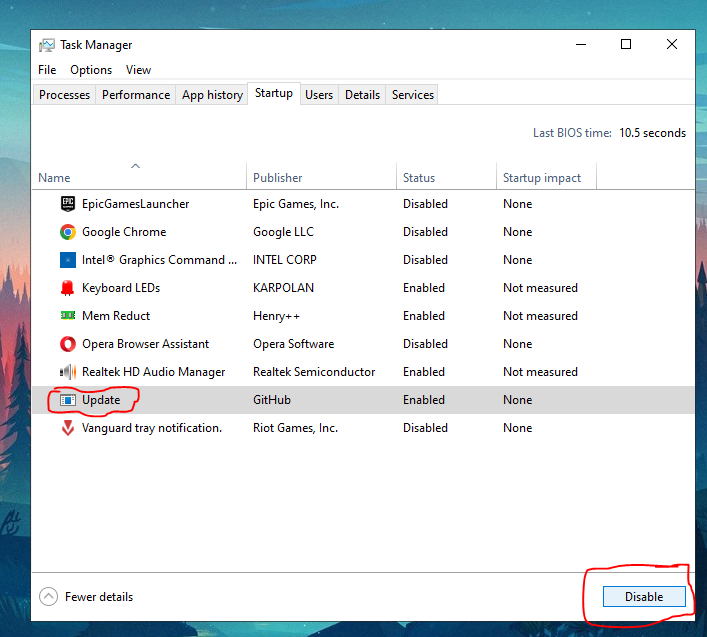
Task: Click the 10.5 seconds BIOS time value
Action: (x=652, y=133)
